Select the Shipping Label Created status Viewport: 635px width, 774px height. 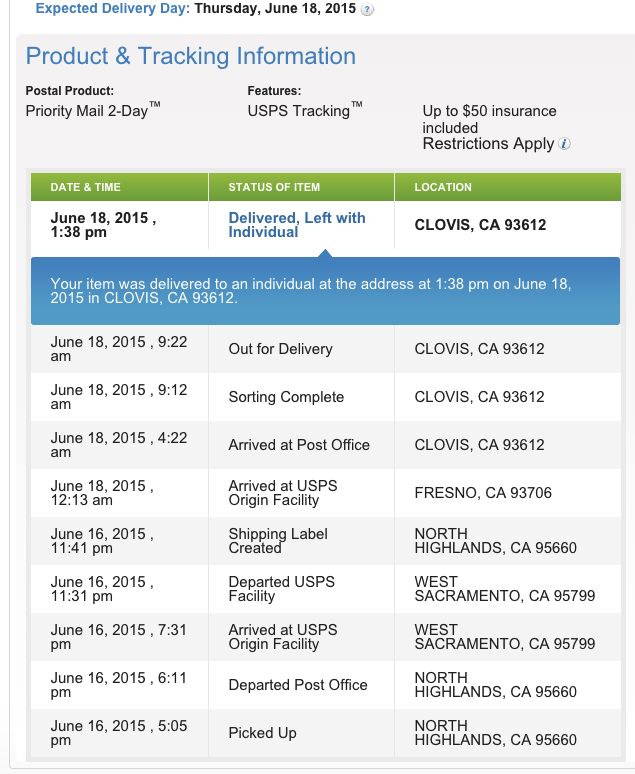(x=278, y=541)
